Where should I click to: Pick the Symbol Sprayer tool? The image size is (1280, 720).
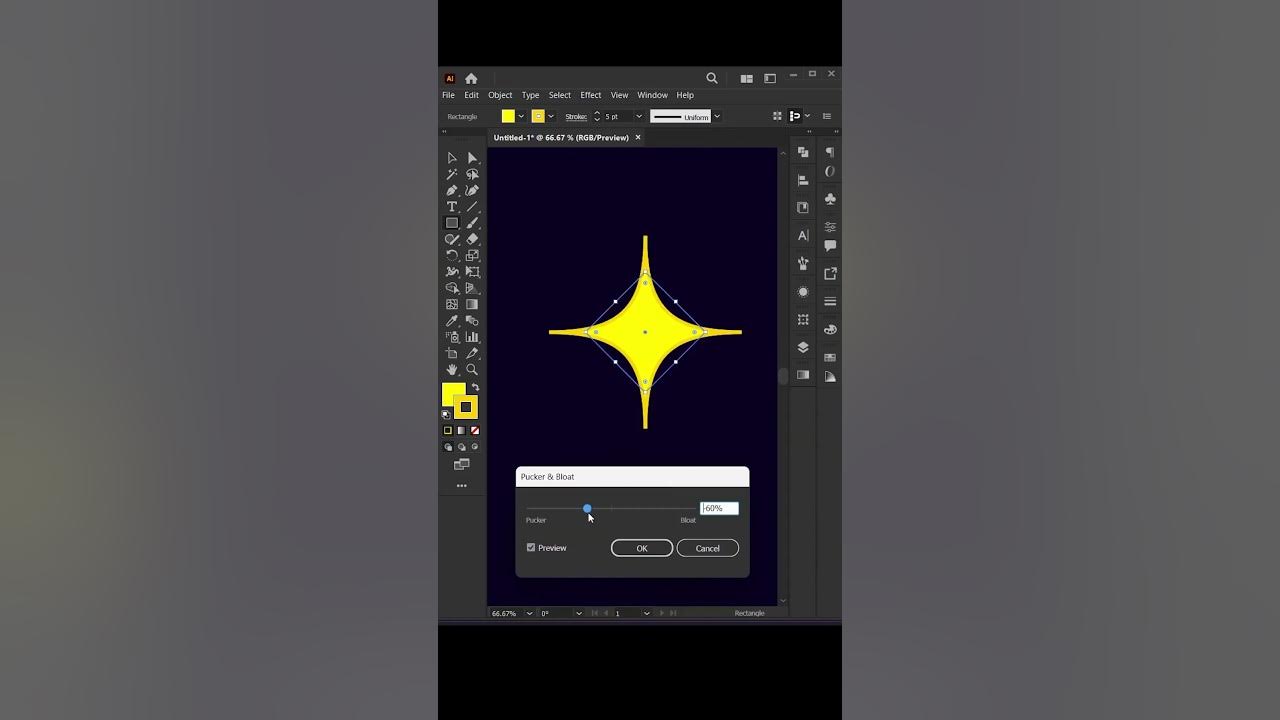click(452, 337)
